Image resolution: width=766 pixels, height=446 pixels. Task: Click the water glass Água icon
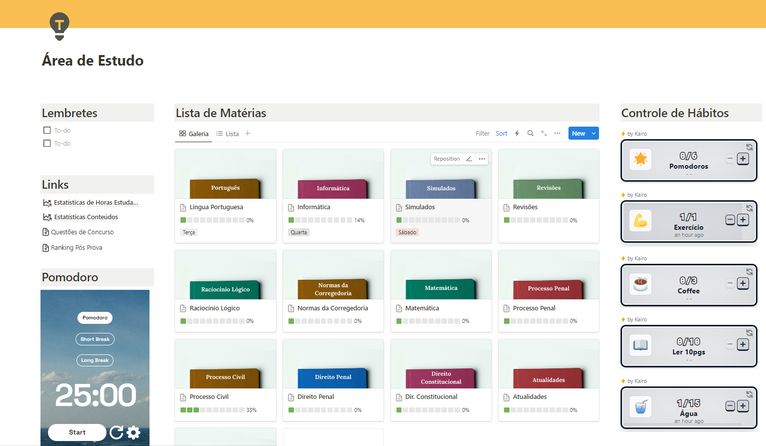(640, 407)
